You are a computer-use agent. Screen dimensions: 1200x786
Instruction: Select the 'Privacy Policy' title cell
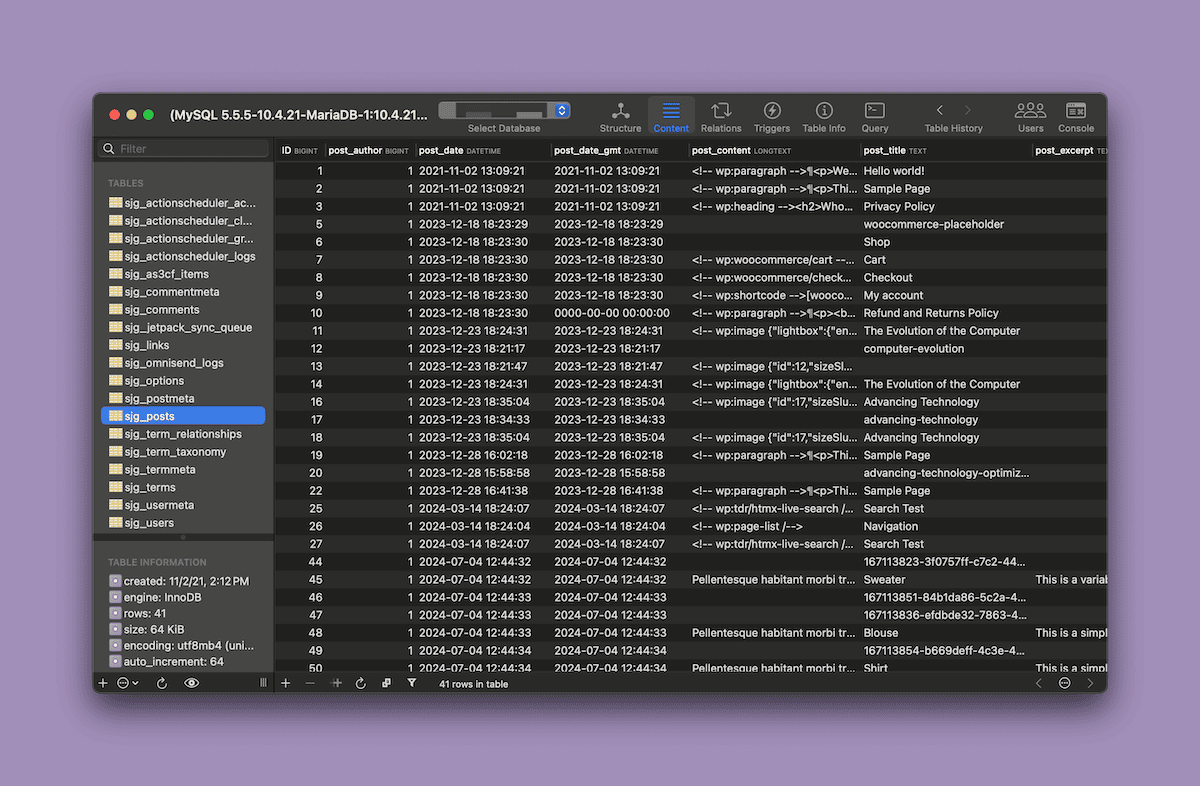coord(946,207)
